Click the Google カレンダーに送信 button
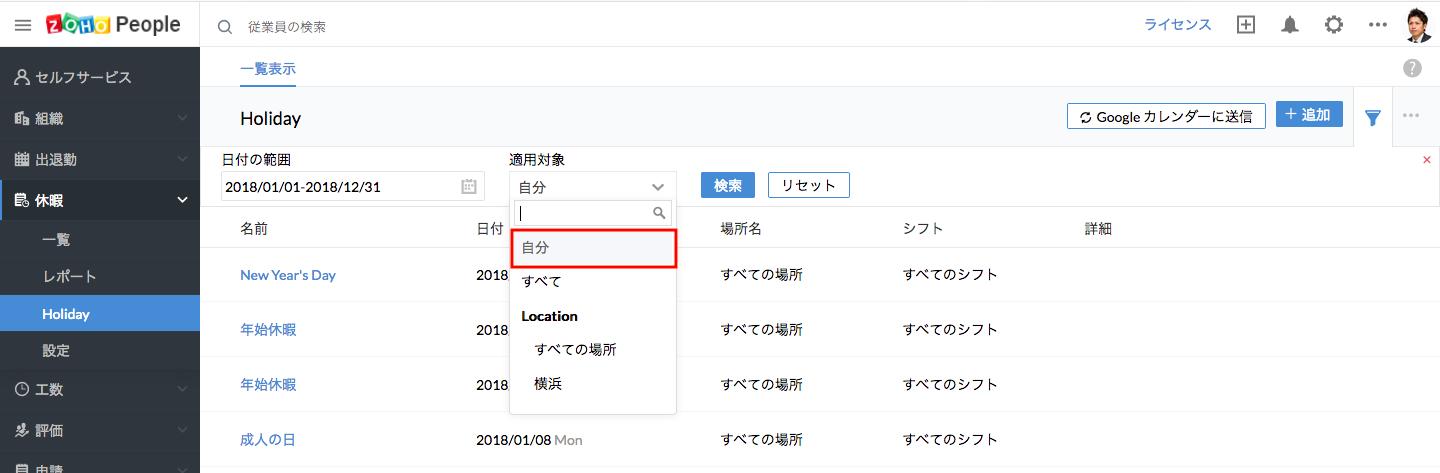 tap(1166, 116)
